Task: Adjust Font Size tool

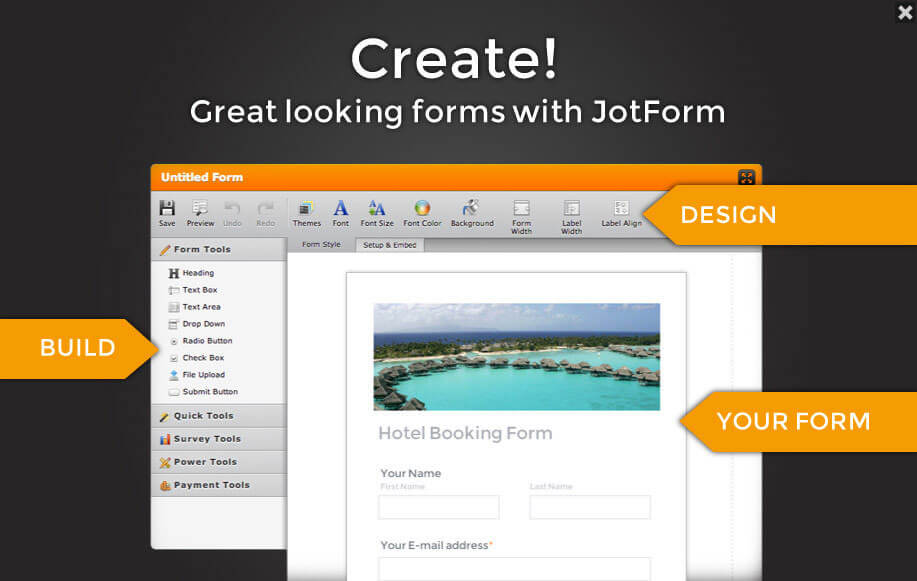Action: 377,213
